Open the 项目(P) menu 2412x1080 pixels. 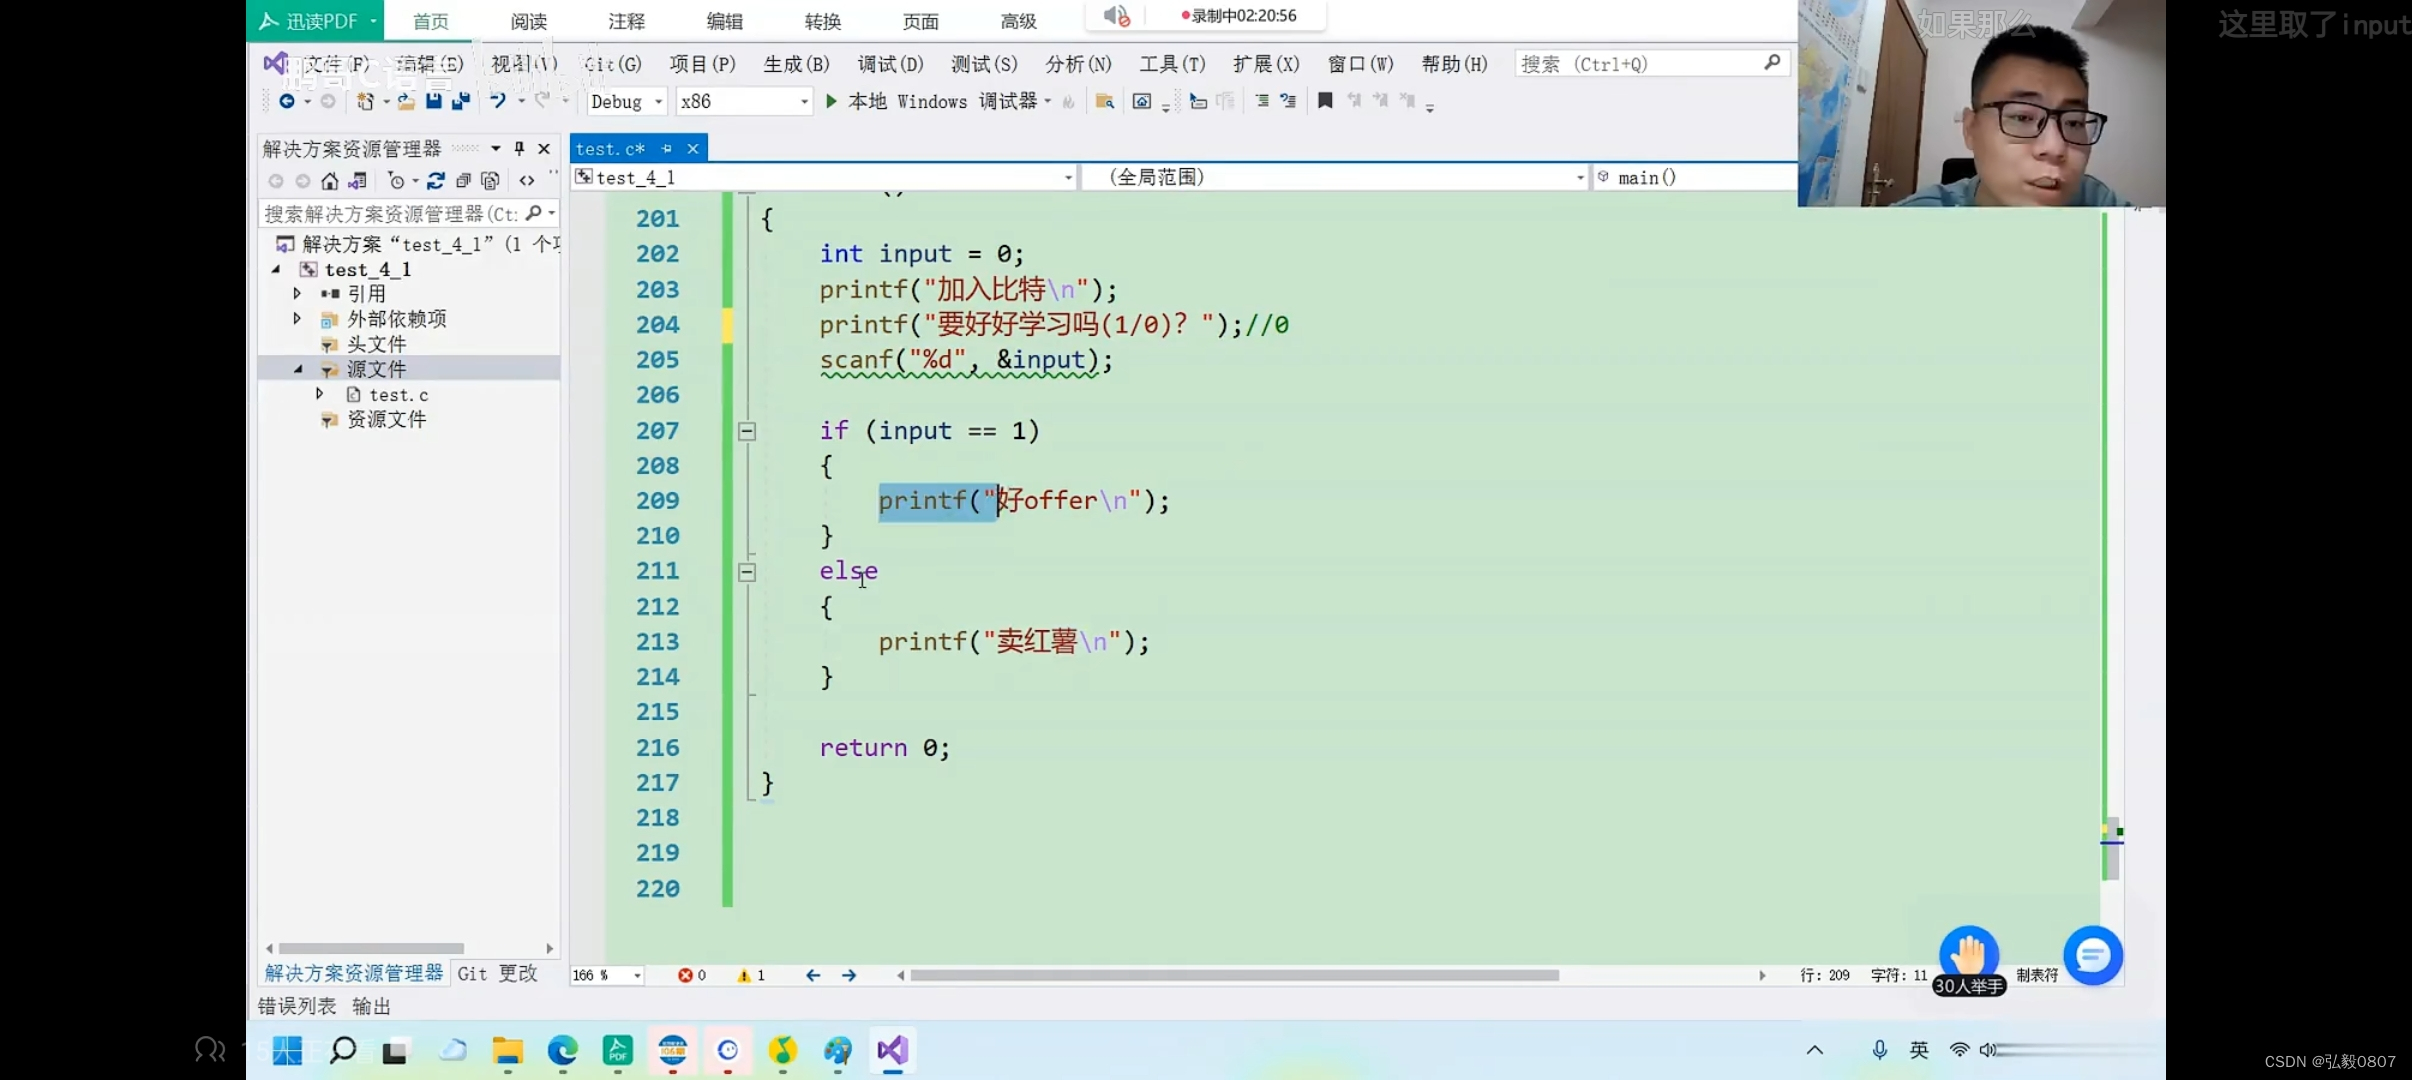click(702, 64)
